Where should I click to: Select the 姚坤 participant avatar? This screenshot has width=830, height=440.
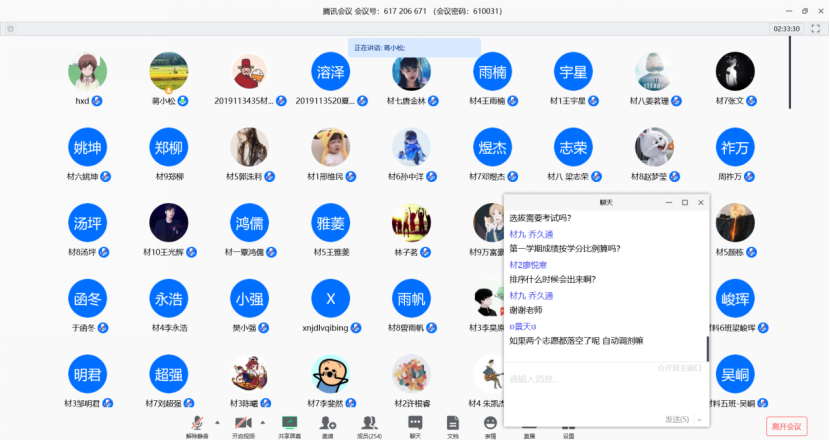[87, 148]
